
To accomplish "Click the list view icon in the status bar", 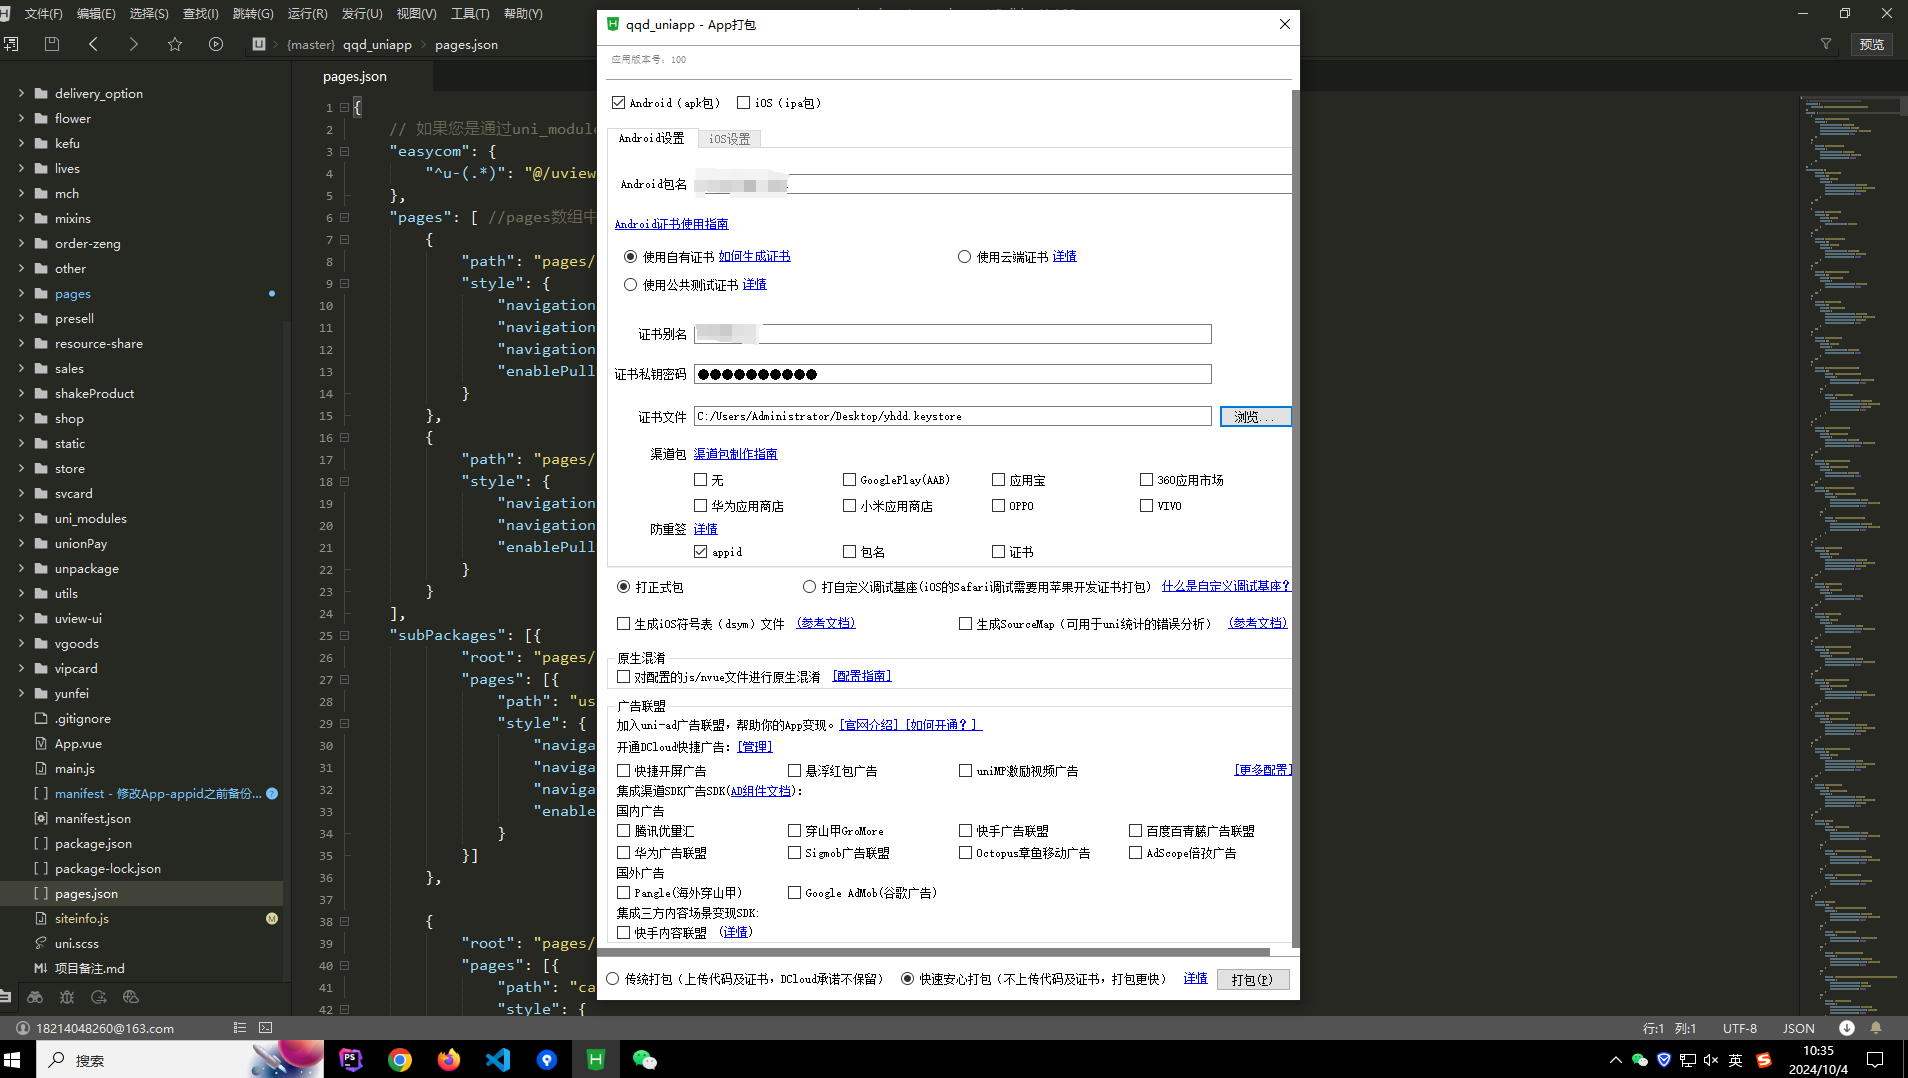I will [240, 1027].
